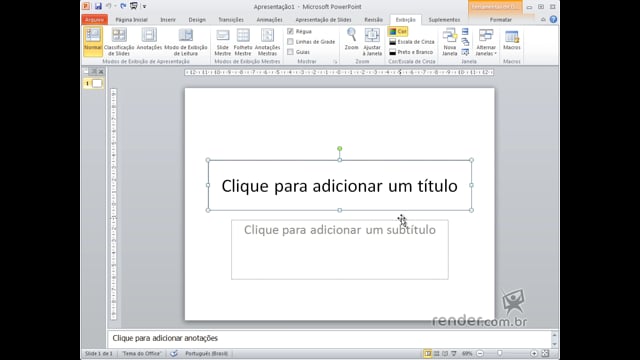
Task: Open the undo history dropdown arrow
Action: point(115,7)
